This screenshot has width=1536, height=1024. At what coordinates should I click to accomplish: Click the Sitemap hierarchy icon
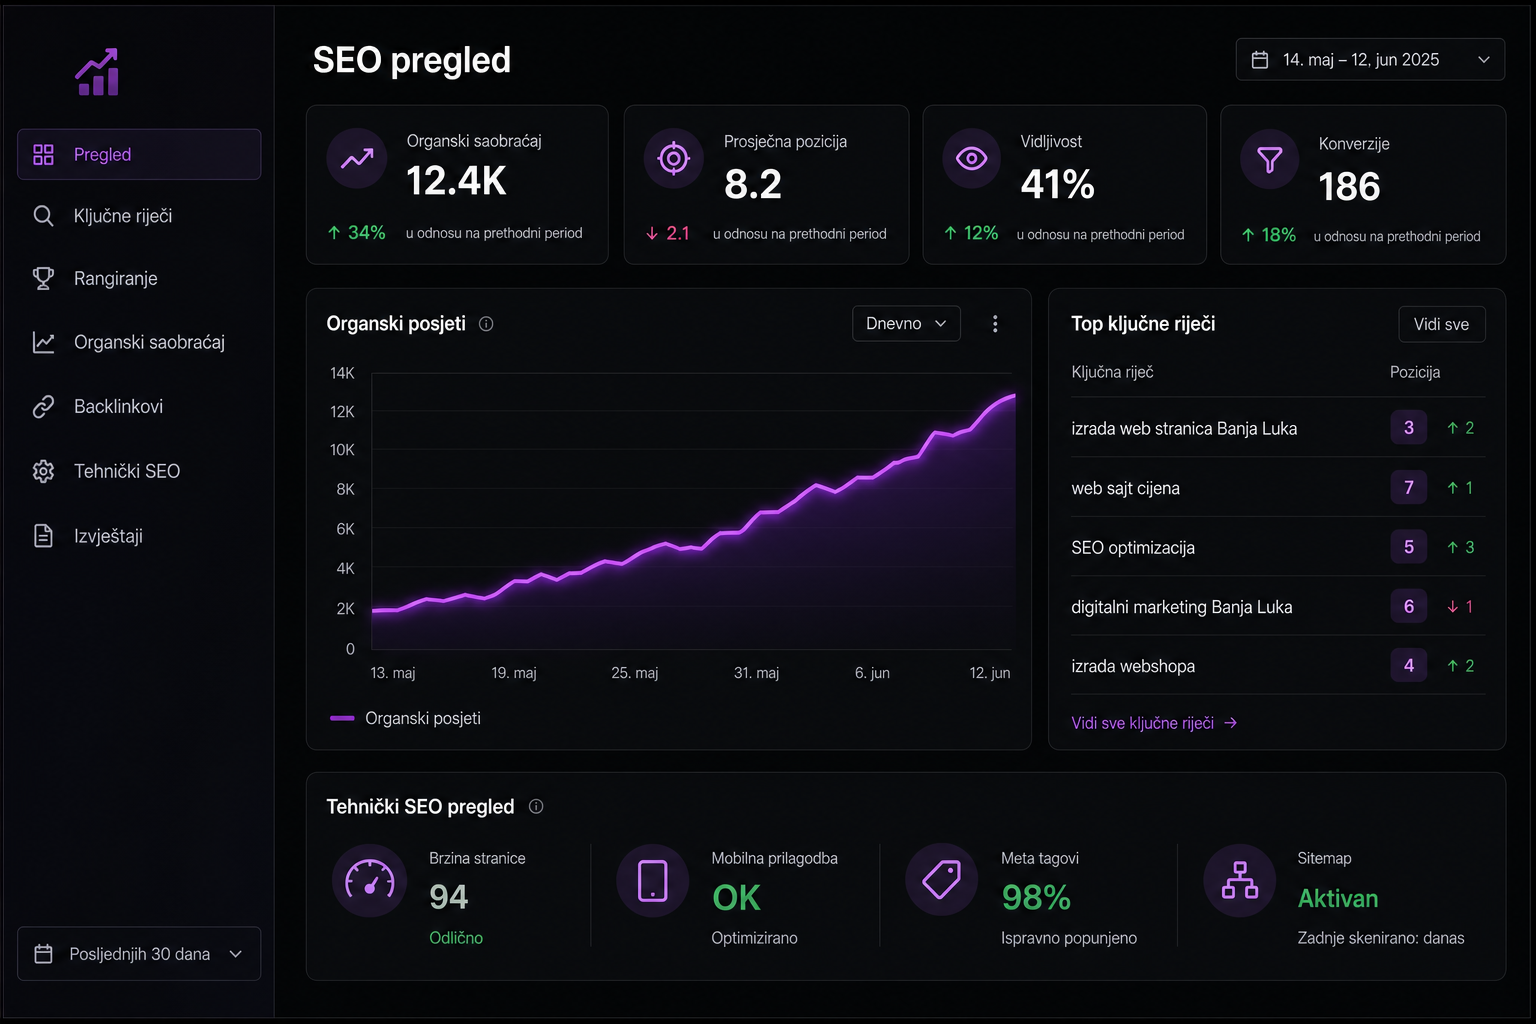(1240, 881)
